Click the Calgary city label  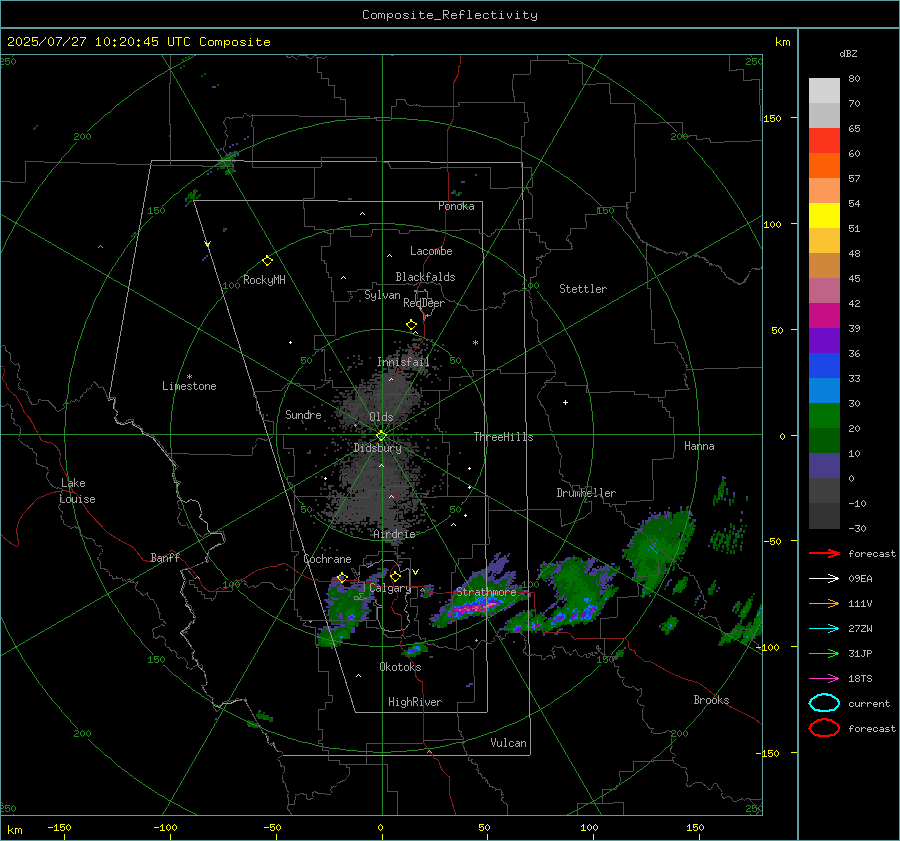point(390,588)
